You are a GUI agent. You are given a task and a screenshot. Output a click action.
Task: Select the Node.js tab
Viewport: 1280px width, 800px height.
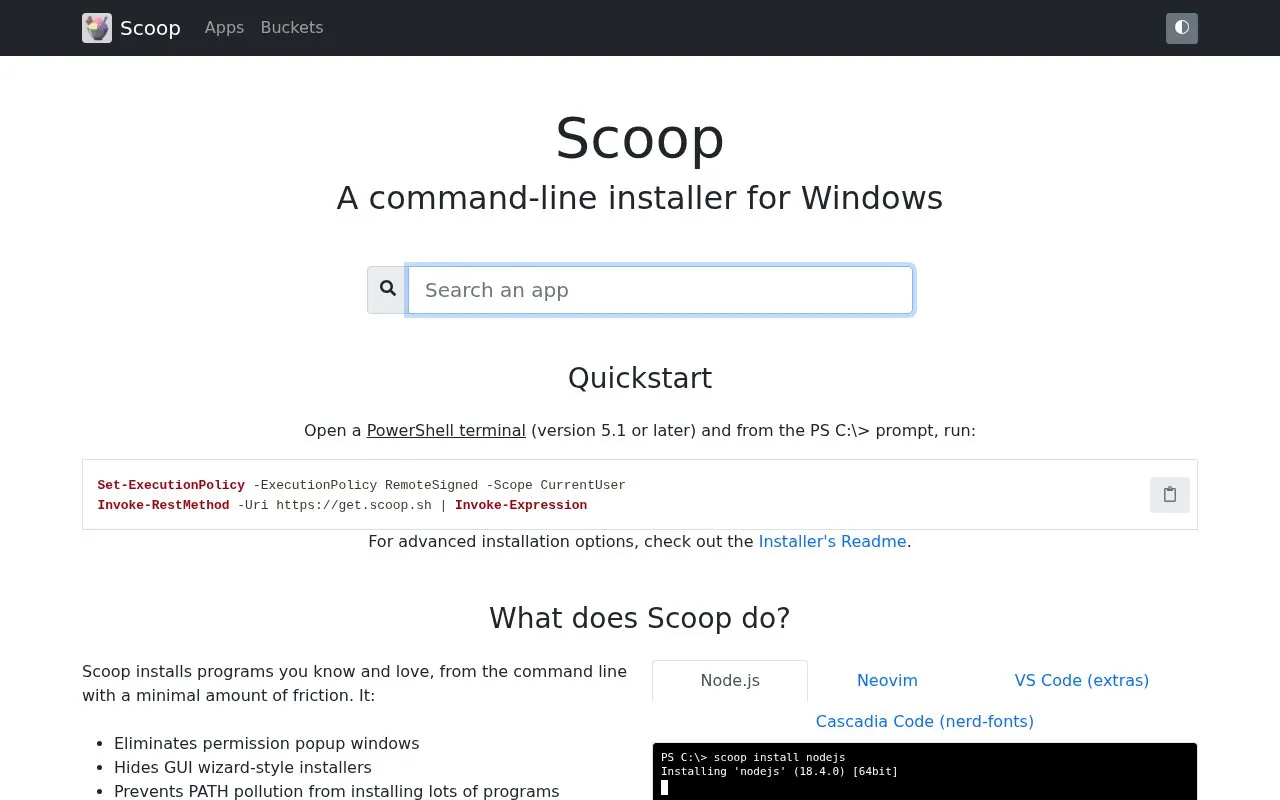[x=730, y=680]
